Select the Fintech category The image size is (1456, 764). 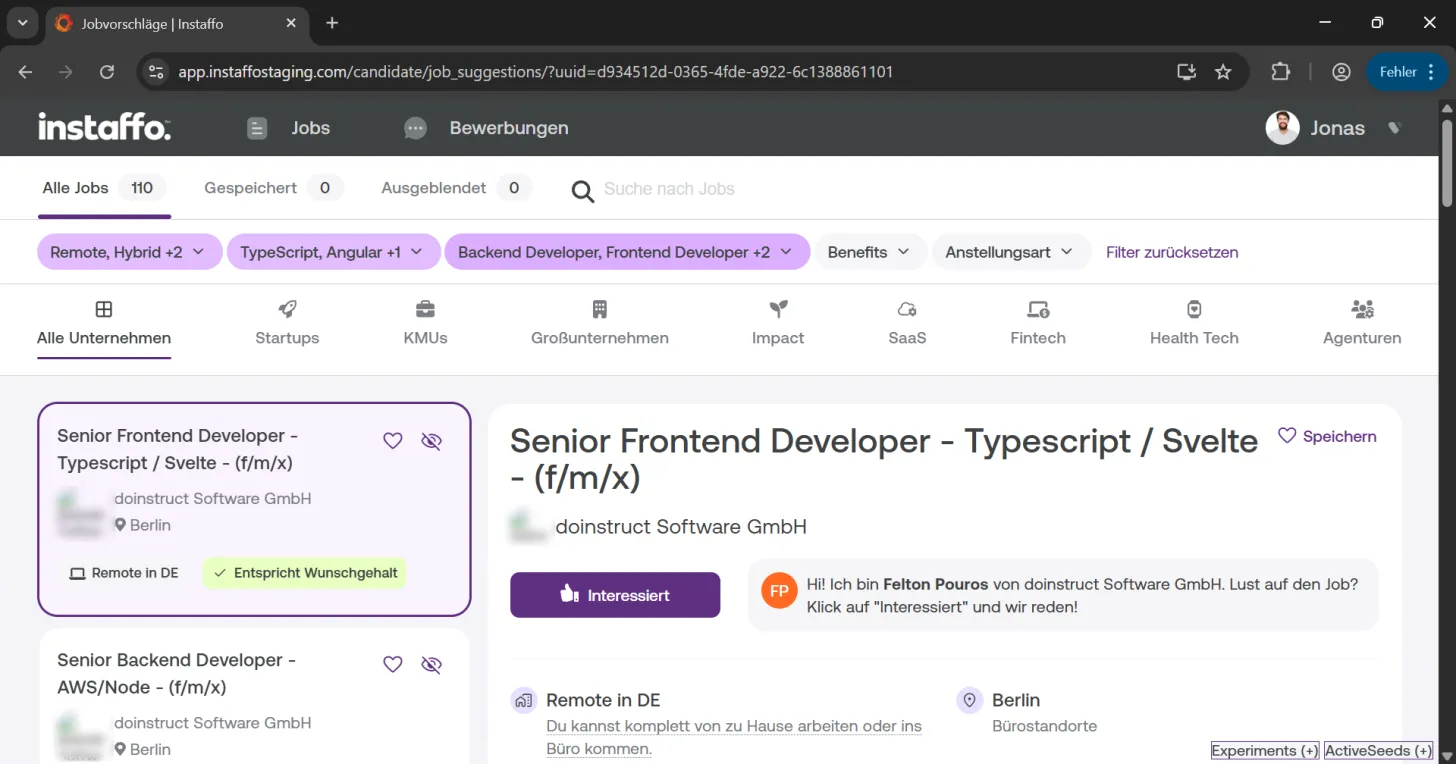click(x=1038, y=324)
